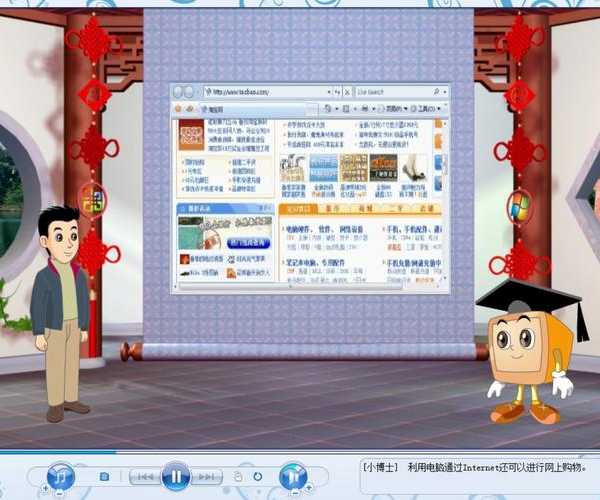Screen dimensions: 600x500
Task: Click the blue button on the banner ad
Action: tap(249, 243)
